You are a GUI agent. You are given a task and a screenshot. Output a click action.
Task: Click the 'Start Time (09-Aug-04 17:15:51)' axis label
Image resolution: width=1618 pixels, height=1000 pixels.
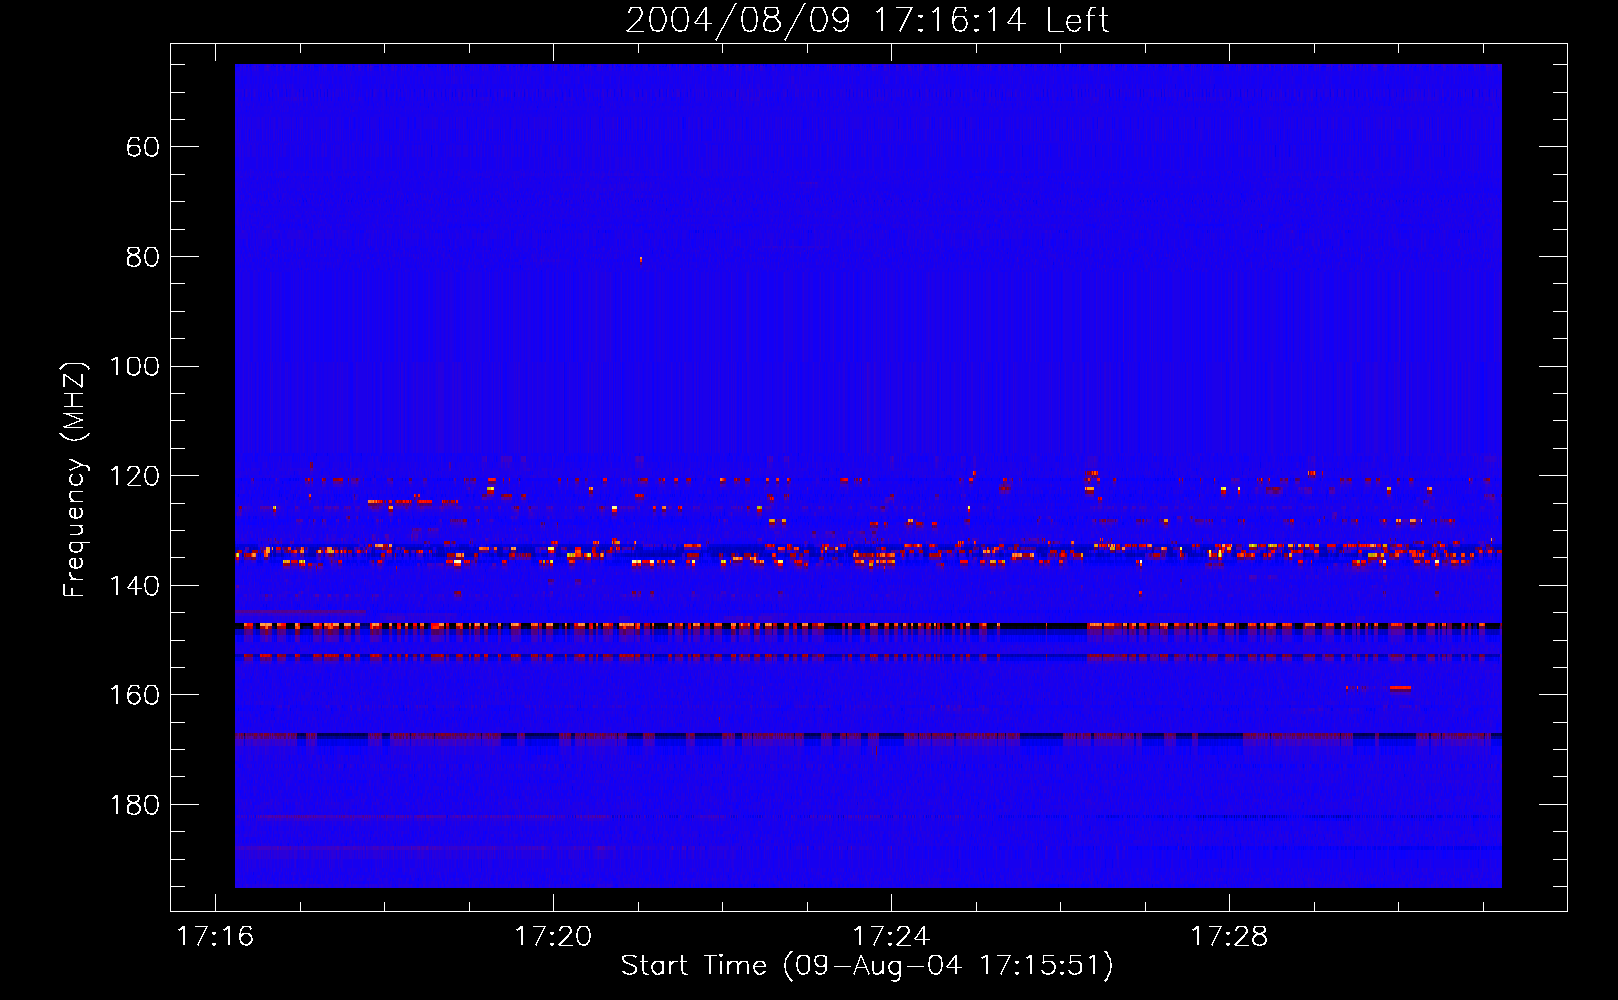coord(867,966)
